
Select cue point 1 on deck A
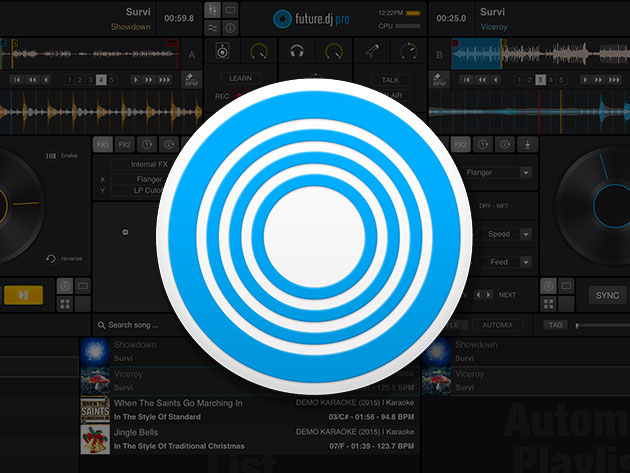point(70,80)
